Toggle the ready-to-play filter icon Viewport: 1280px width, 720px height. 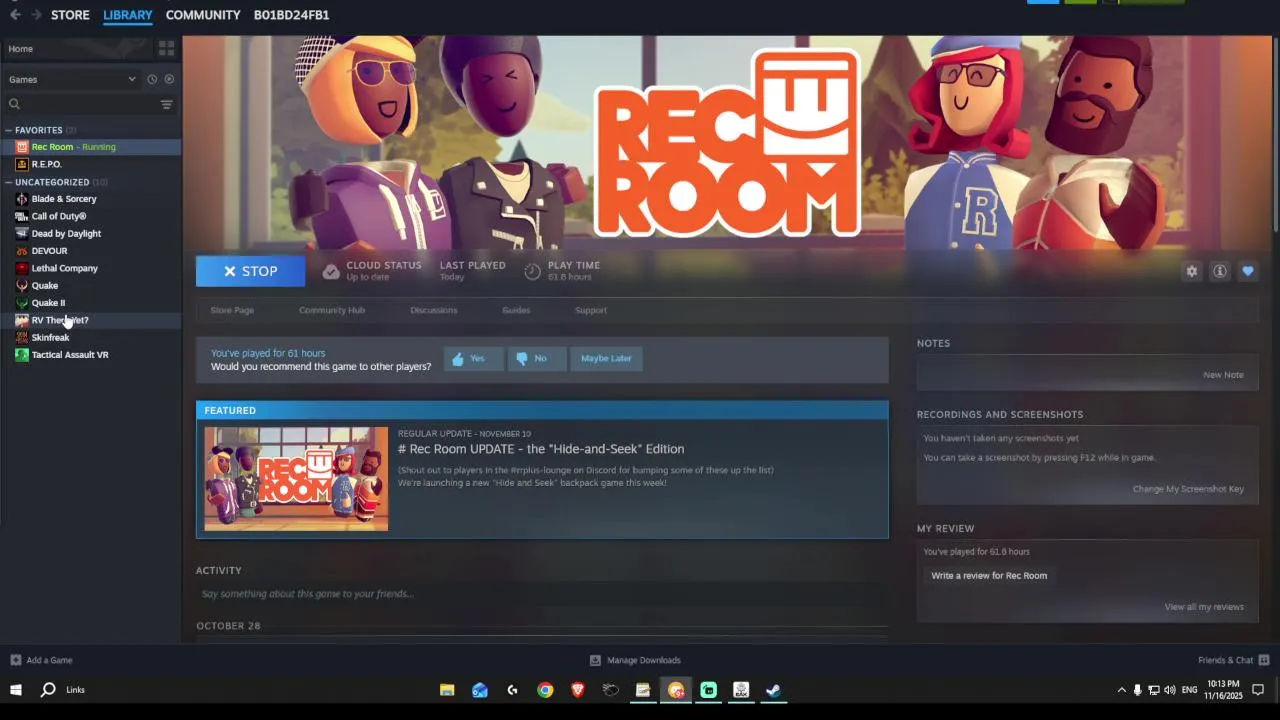coord(169,79)
